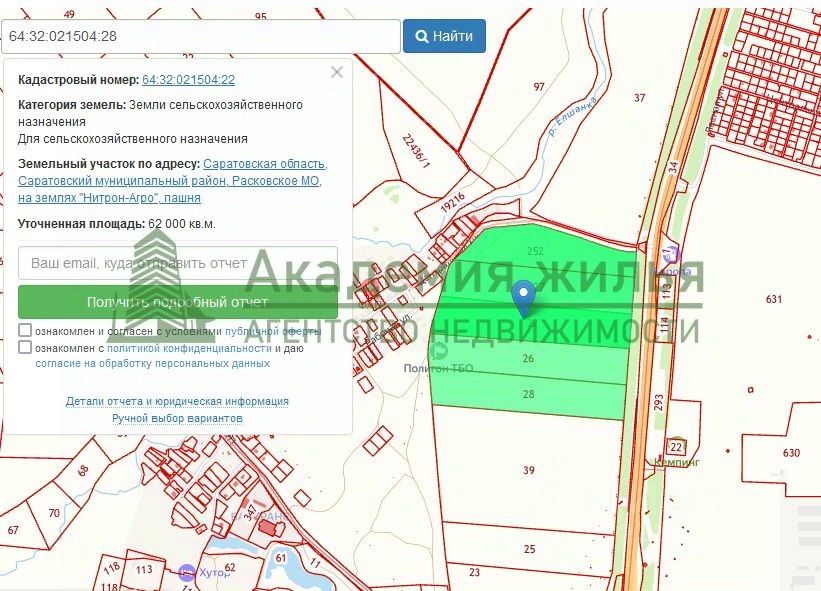The image size is (821, 591).
Task: Open Ручной выбор вариантов link
Action: pyautogui.click(x=177, y=418)
